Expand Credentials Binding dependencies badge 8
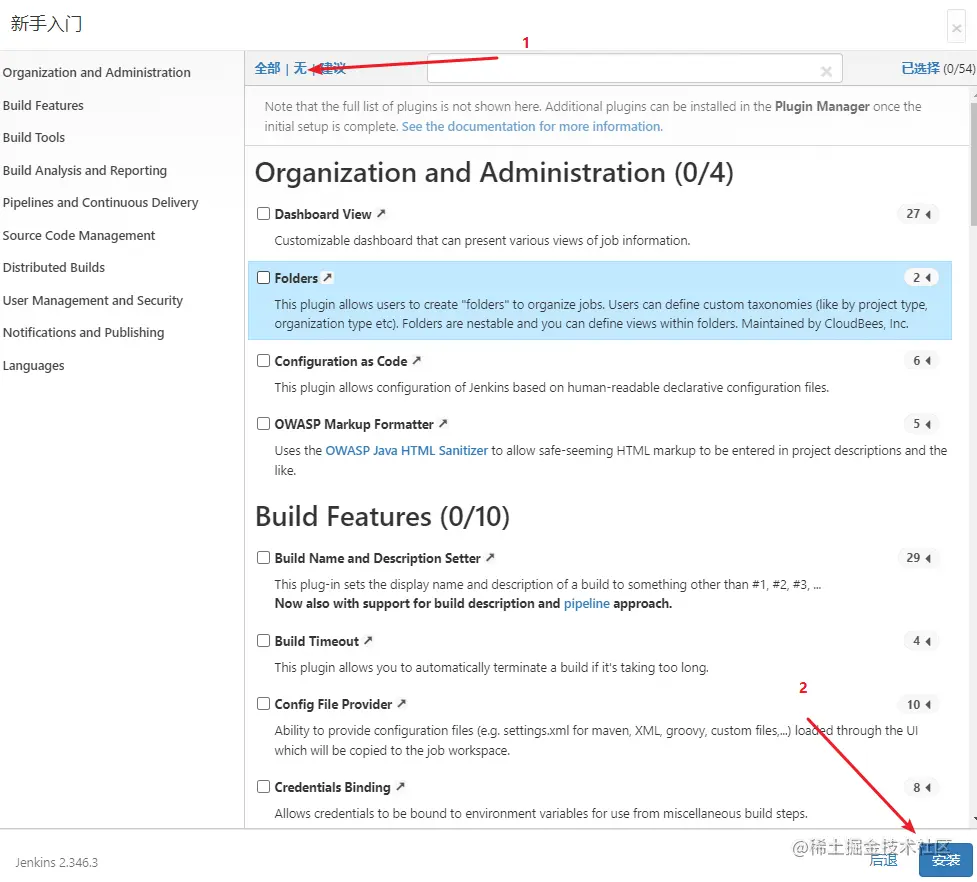The image size is (977, 882). (922, 787)
